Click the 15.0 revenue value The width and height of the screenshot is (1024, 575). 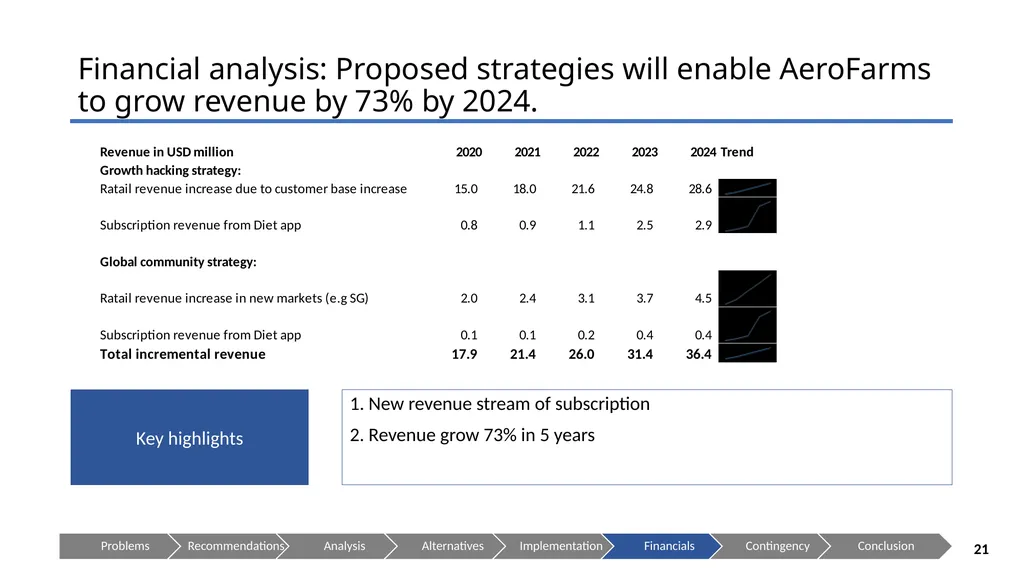tap(466, 189)
